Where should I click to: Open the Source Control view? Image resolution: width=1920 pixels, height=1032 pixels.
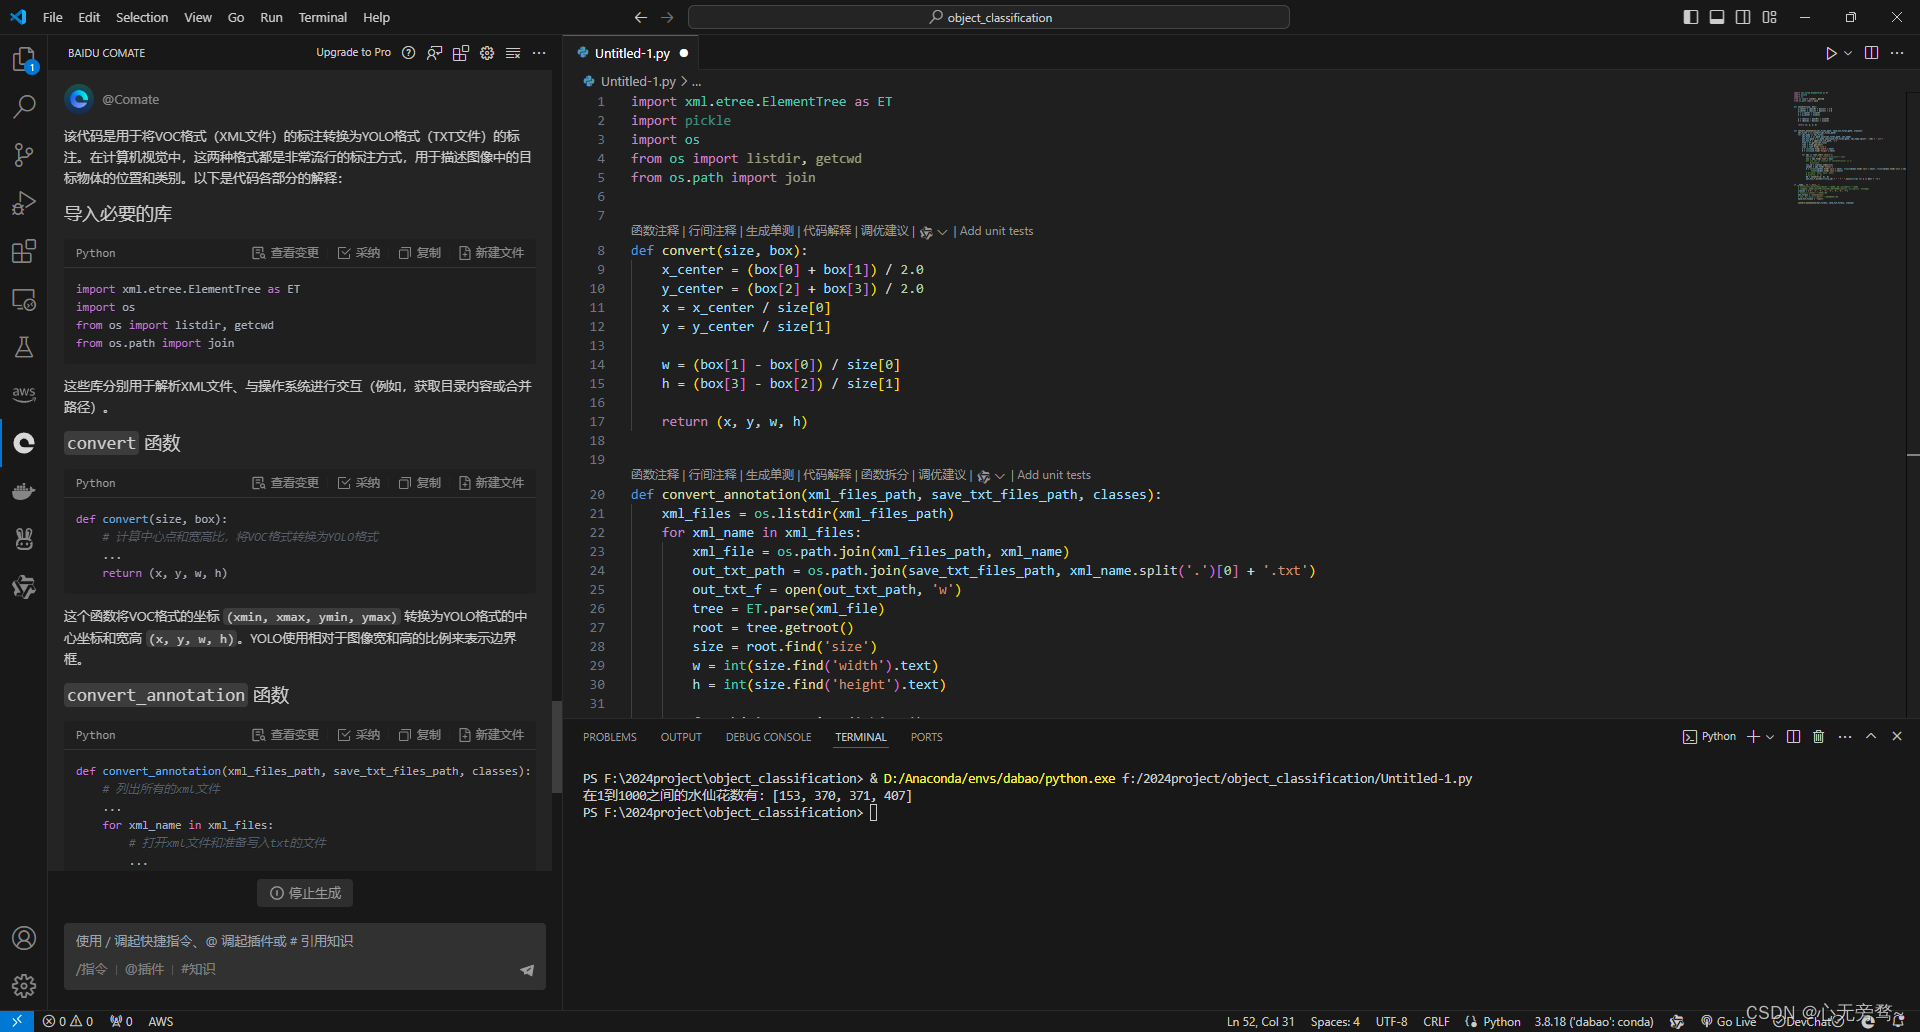click(x=24, y=154)
